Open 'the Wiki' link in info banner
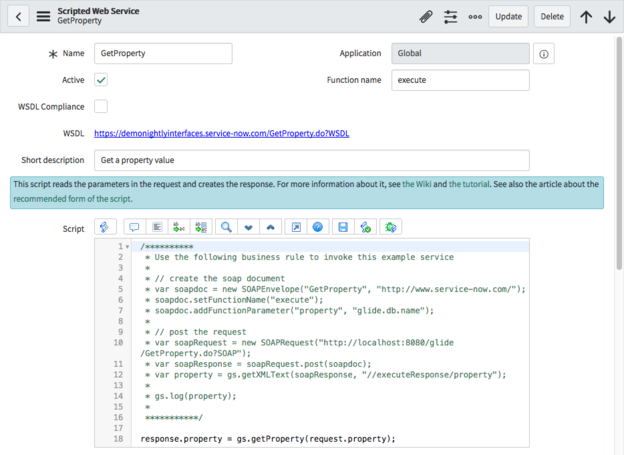Viewport: 624px width, 455px height. pos(417,184)
